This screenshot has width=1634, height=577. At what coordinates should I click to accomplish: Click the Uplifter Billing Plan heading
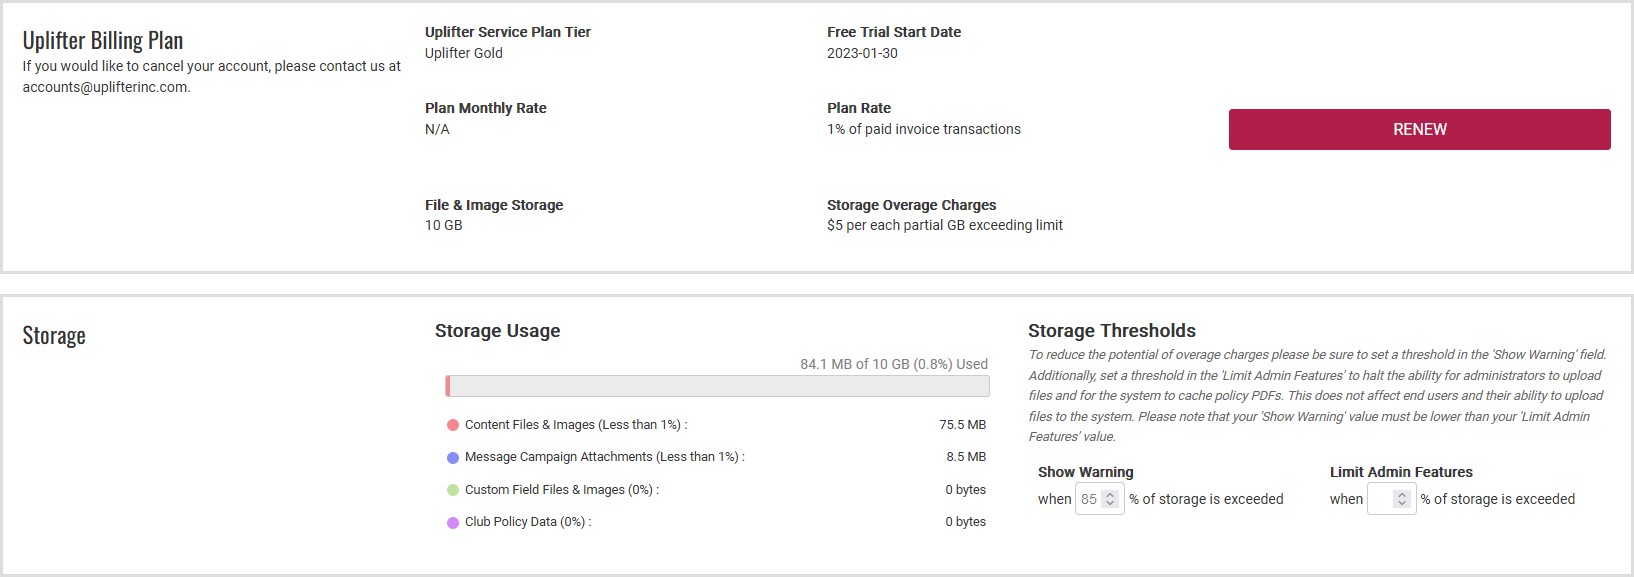(103, 40)
